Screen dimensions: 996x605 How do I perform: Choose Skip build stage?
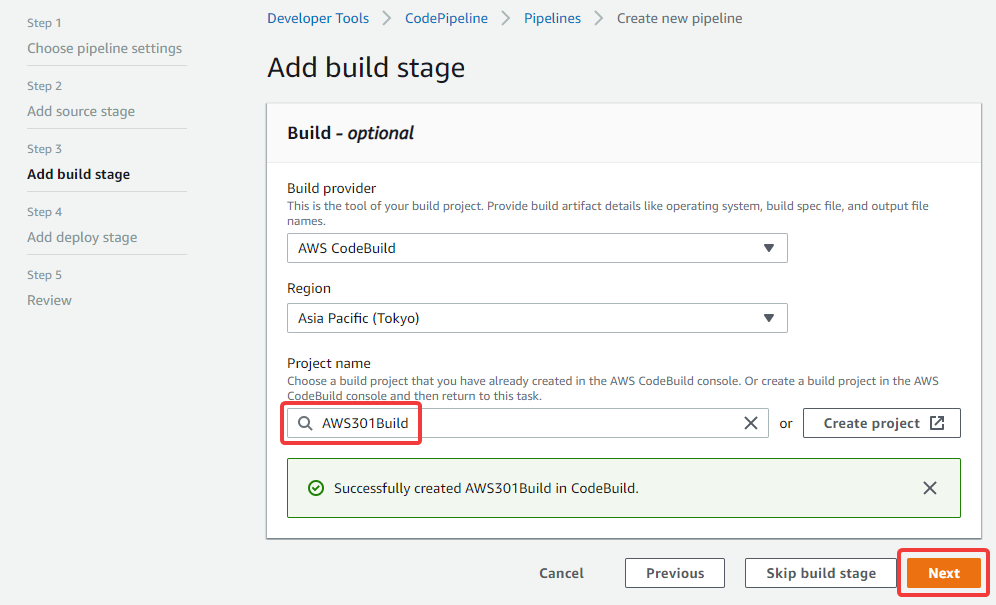click(821, 573)
